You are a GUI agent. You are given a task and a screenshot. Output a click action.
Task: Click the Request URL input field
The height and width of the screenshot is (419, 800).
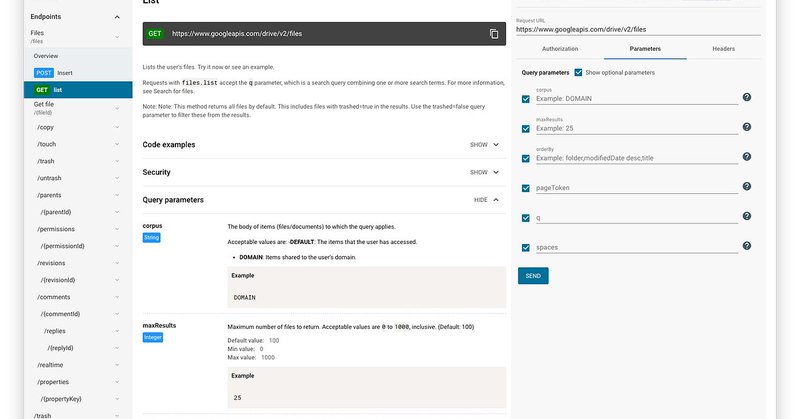click(638, 30)
